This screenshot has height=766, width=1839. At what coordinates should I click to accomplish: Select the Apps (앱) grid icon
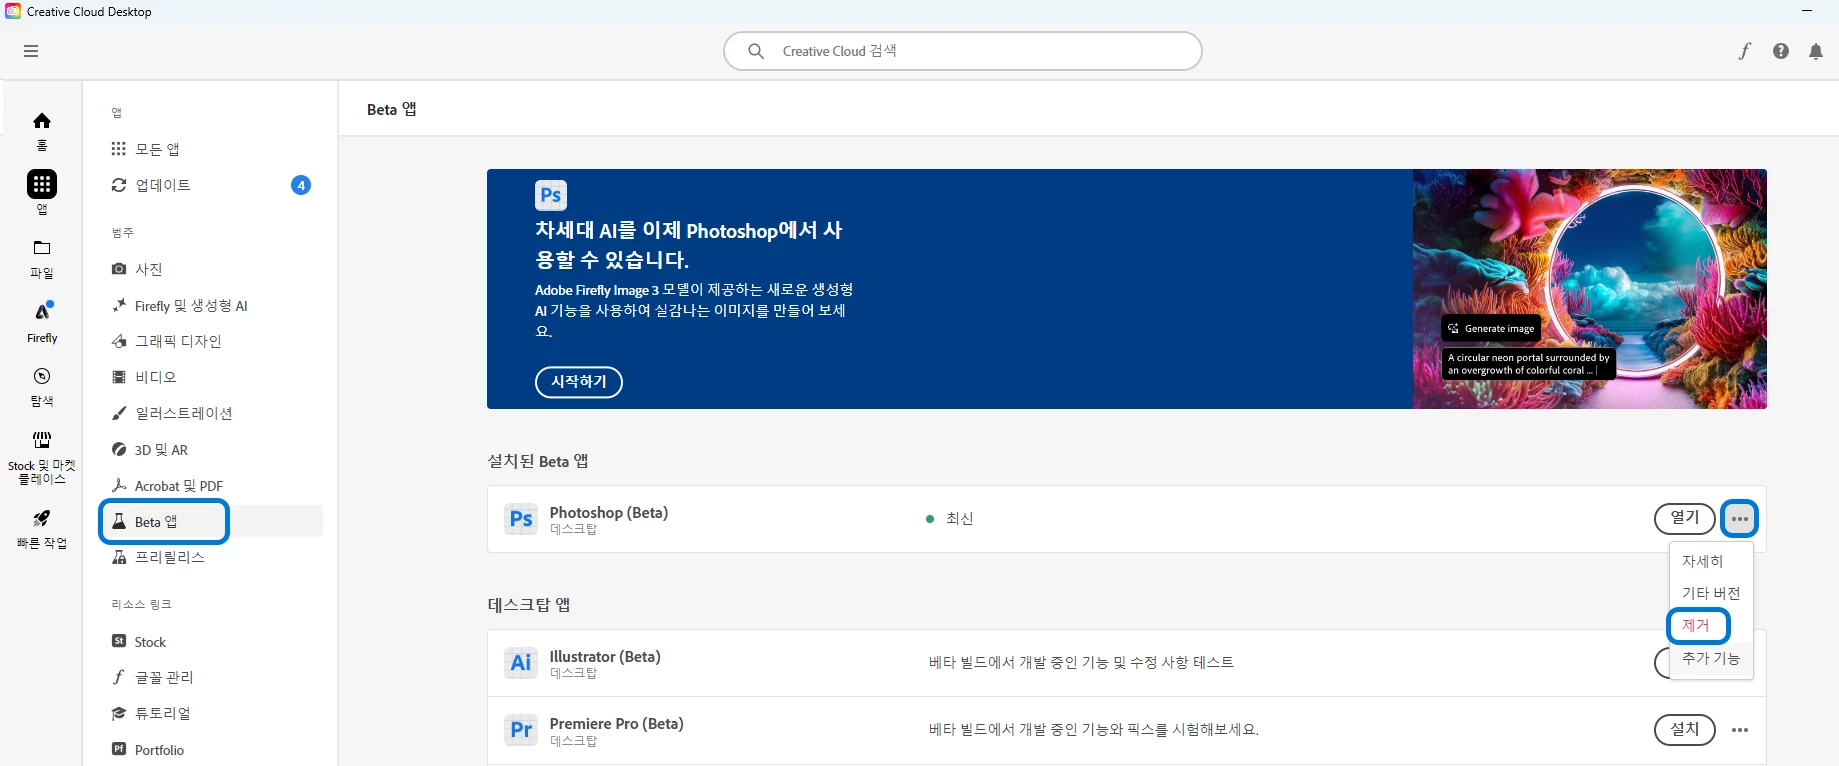[42, 184]
